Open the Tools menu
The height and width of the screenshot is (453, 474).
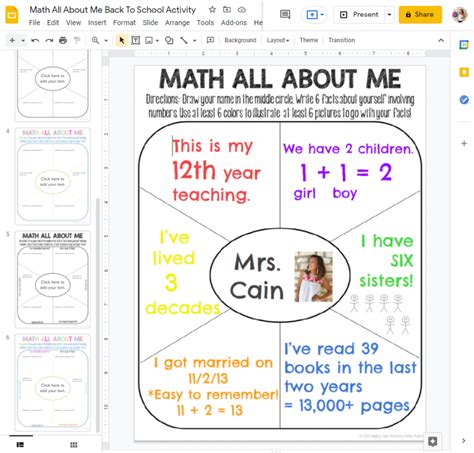point(205,23)
